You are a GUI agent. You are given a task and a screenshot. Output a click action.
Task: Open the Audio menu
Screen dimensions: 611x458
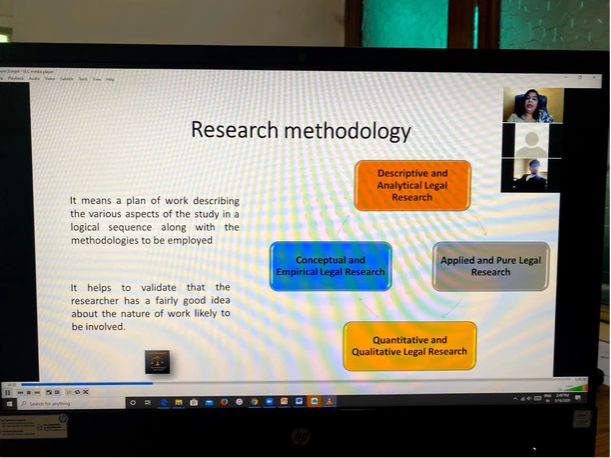[34, 78]
